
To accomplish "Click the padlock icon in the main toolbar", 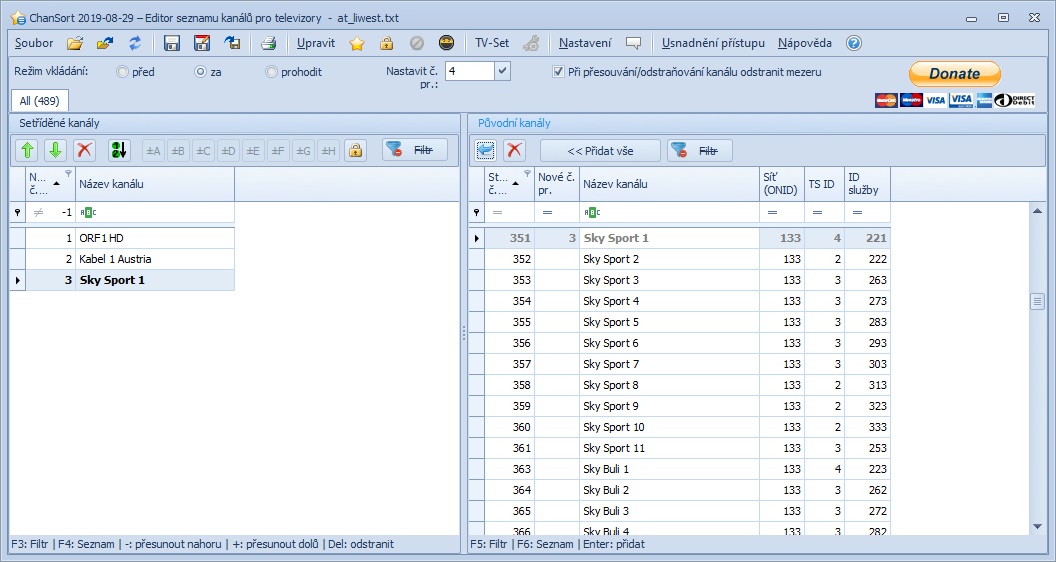I will click(x=386, y=43).
